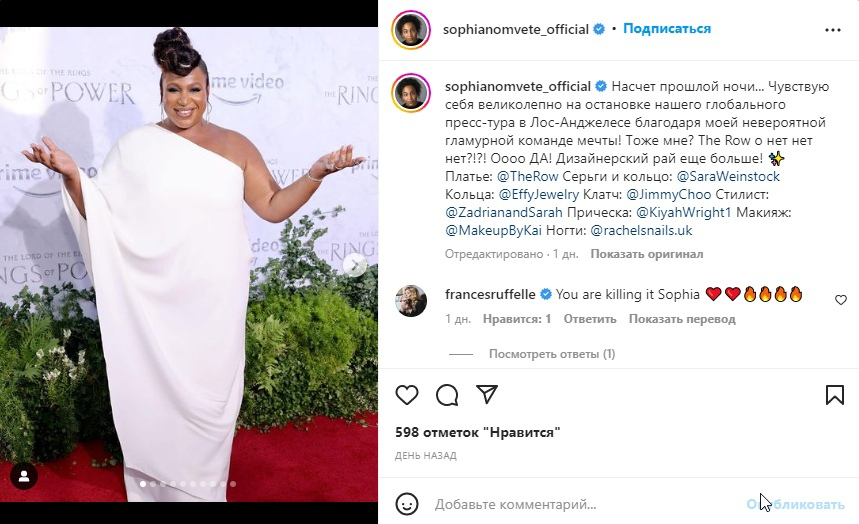Image resolution: width=859 pixels, height=524 pixels.
Task: Show tagged people icon on photo
Action: point(24,476)
